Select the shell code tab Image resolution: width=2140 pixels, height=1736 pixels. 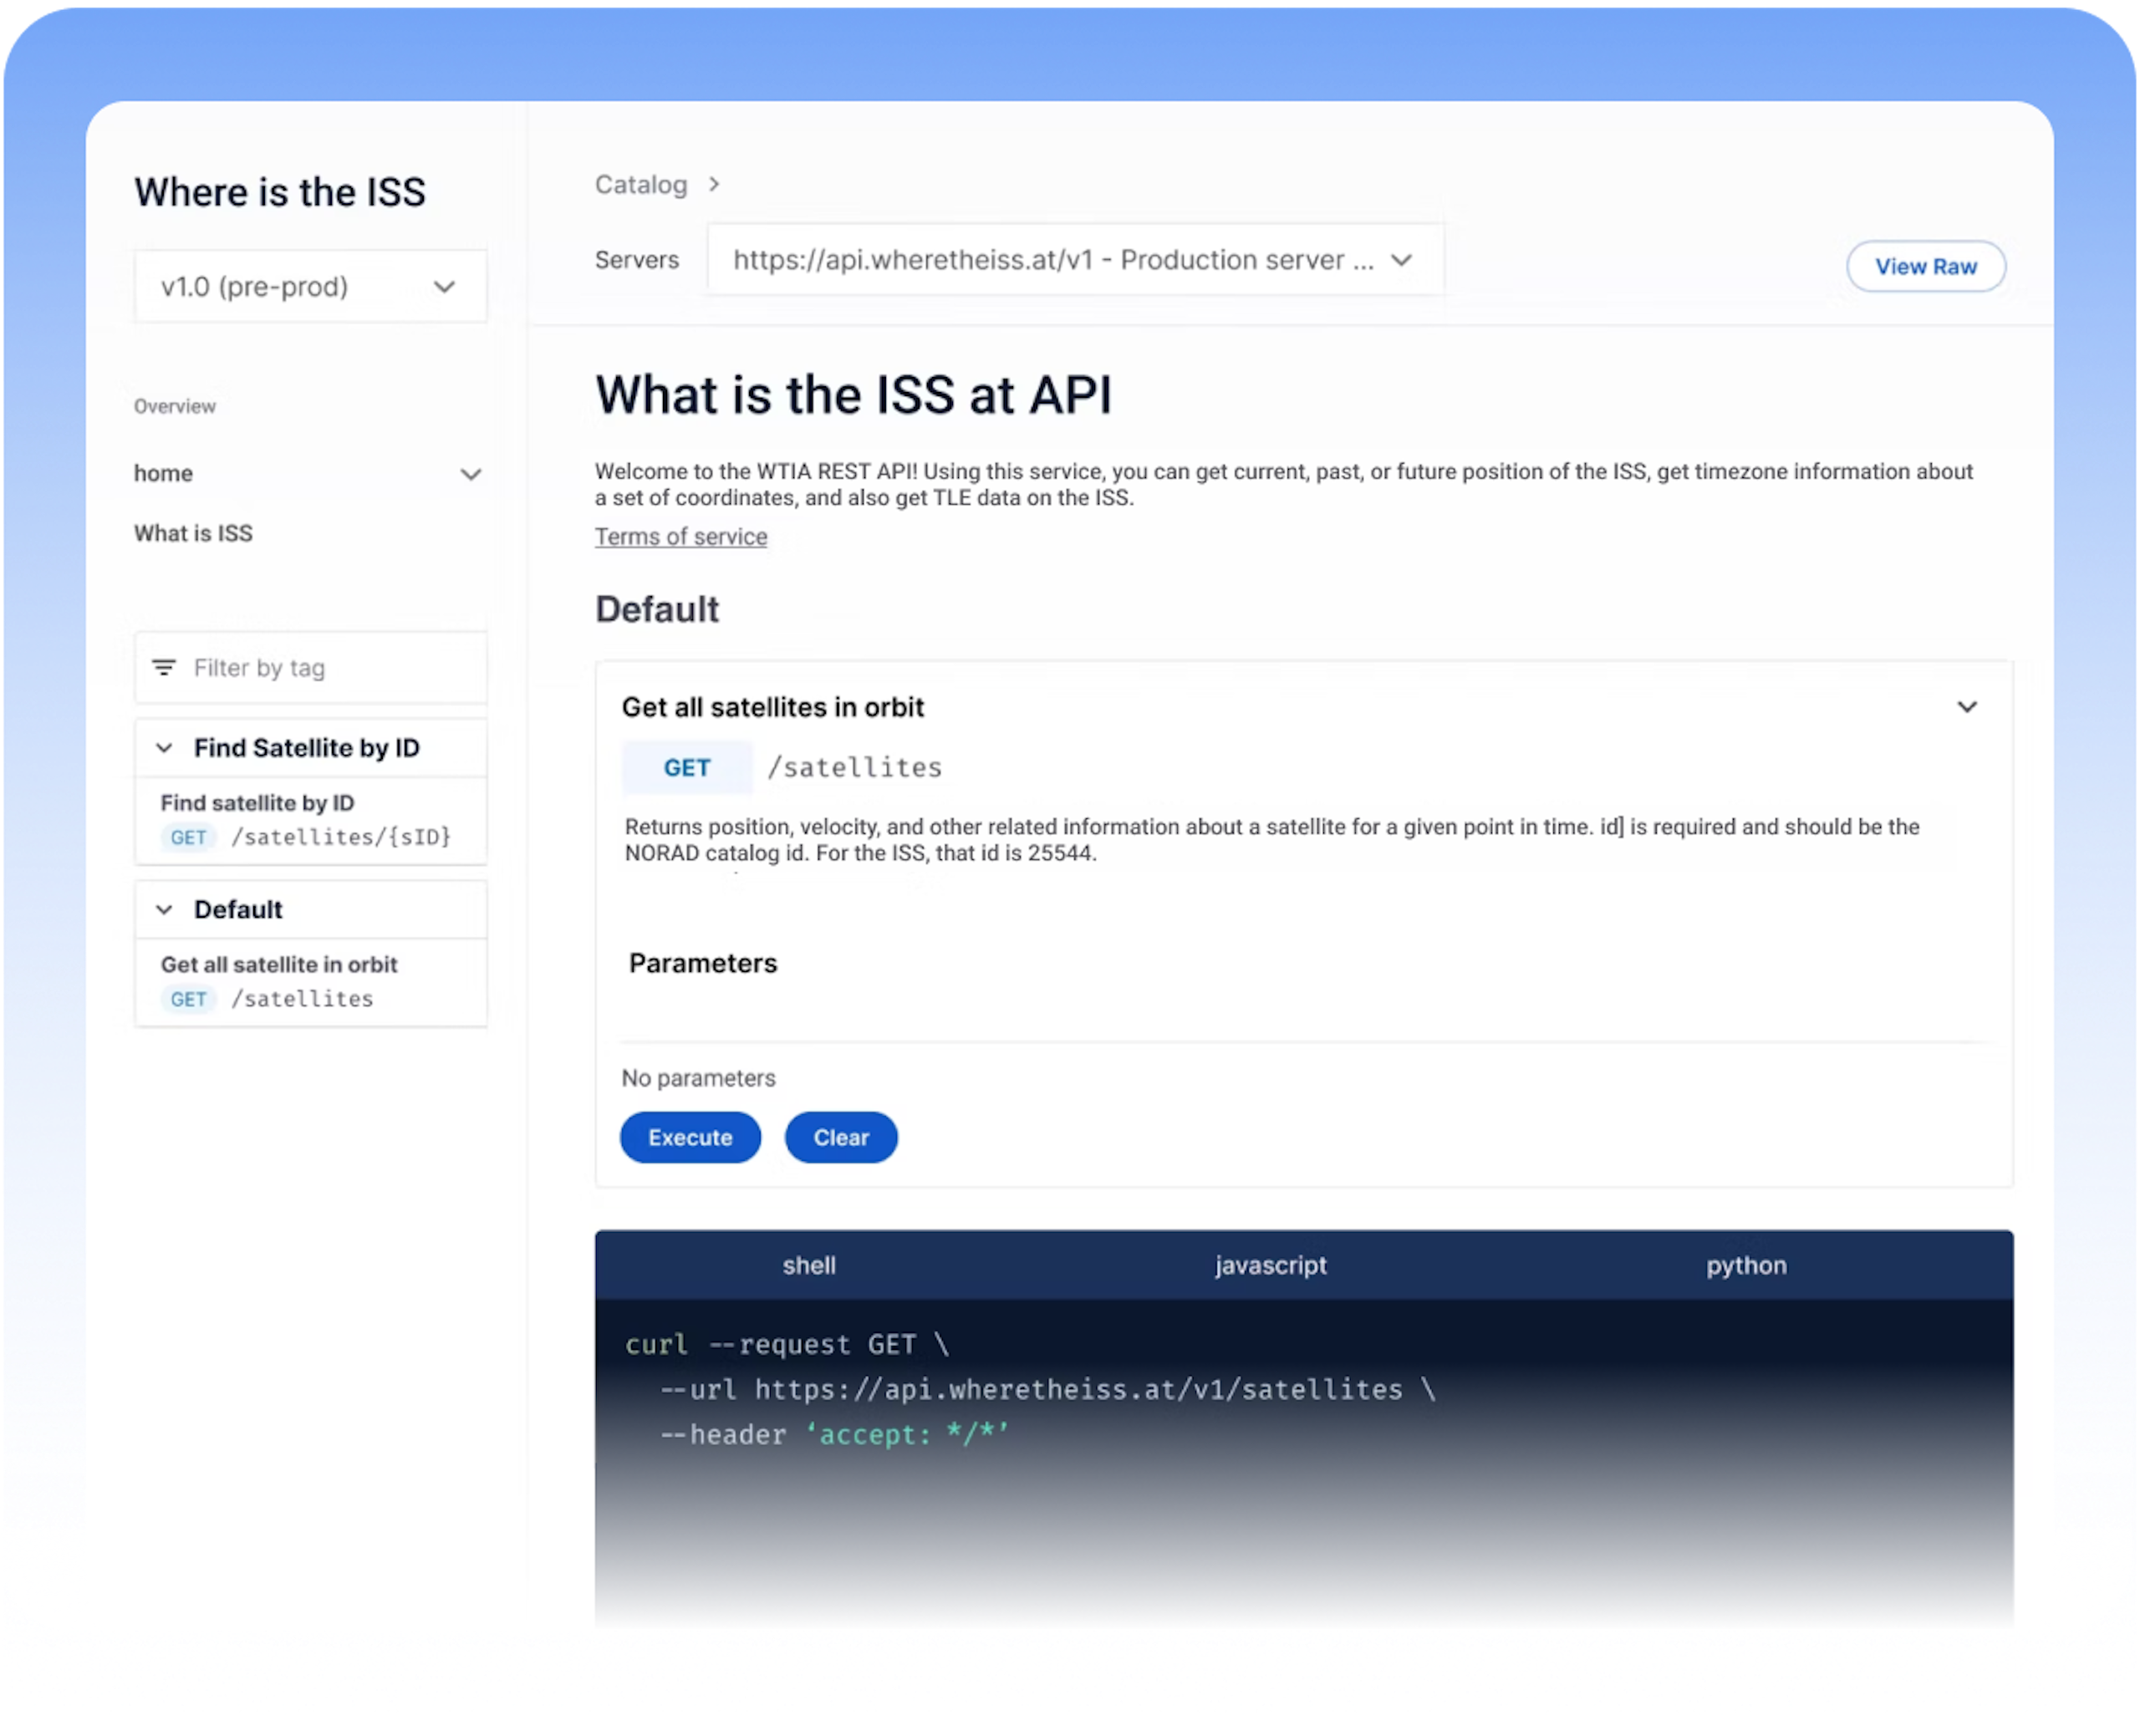tap(808, 1265)
